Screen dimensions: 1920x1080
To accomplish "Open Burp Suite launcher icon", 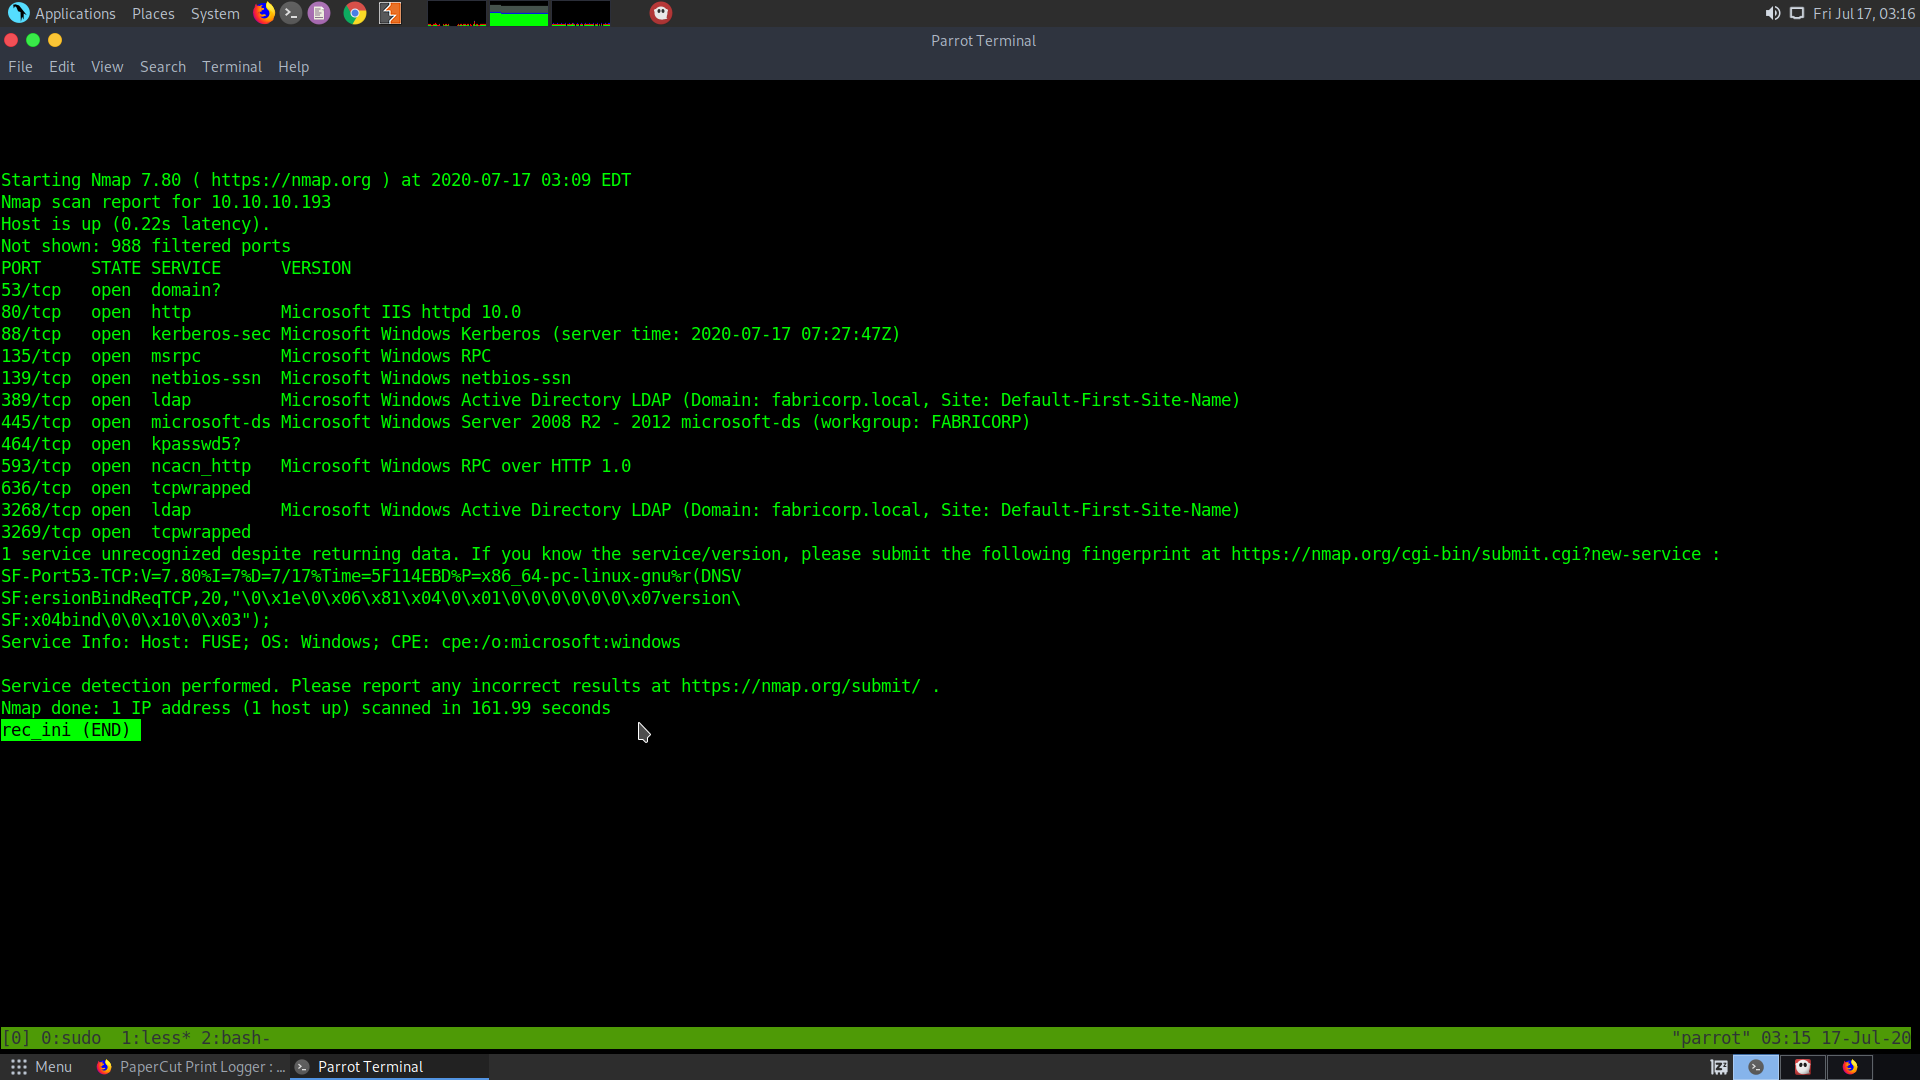I will pyautogui.click(x=390, y=13).
